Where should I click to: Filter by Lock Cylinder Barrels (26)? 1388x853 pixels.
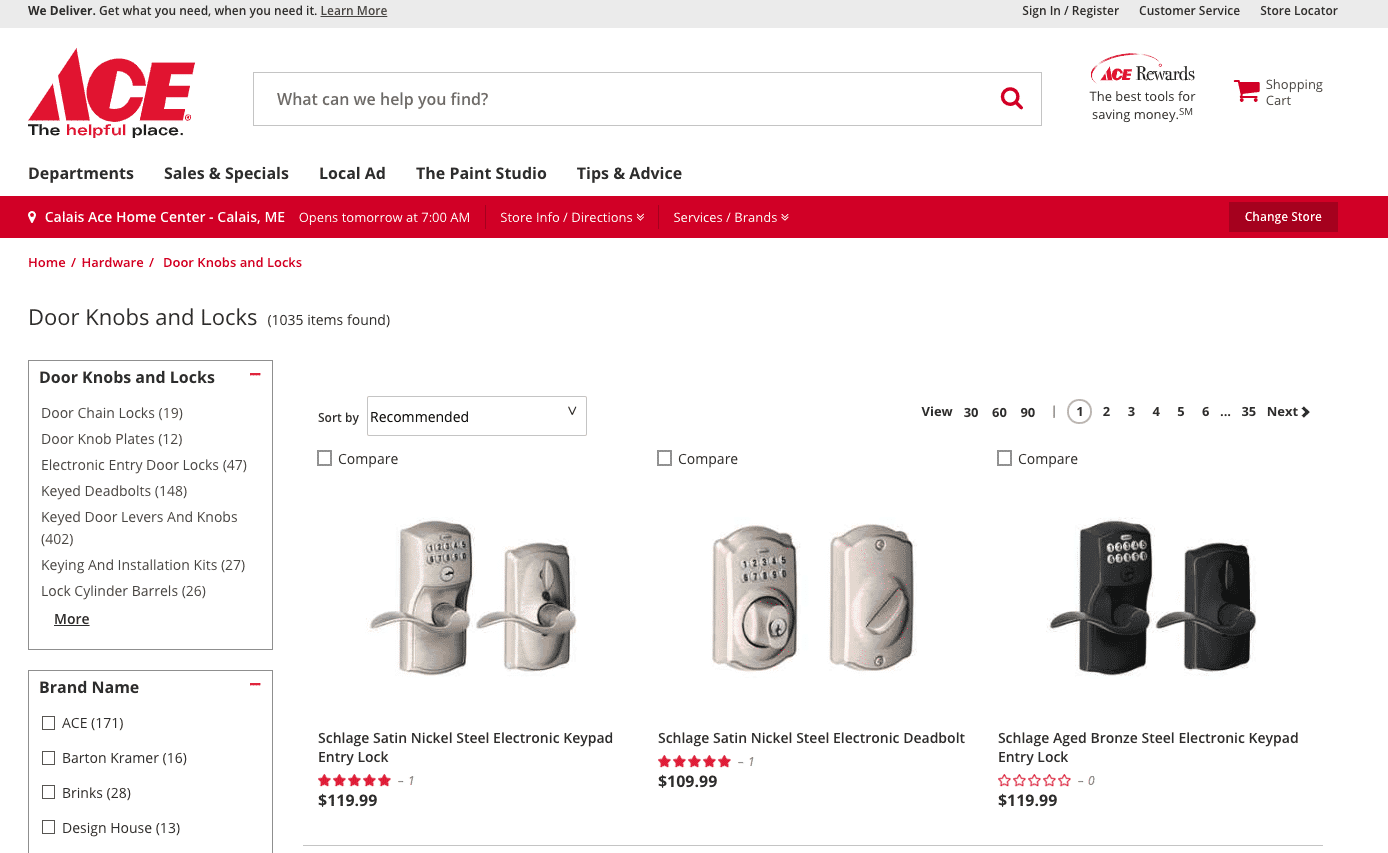click(123, 591)
